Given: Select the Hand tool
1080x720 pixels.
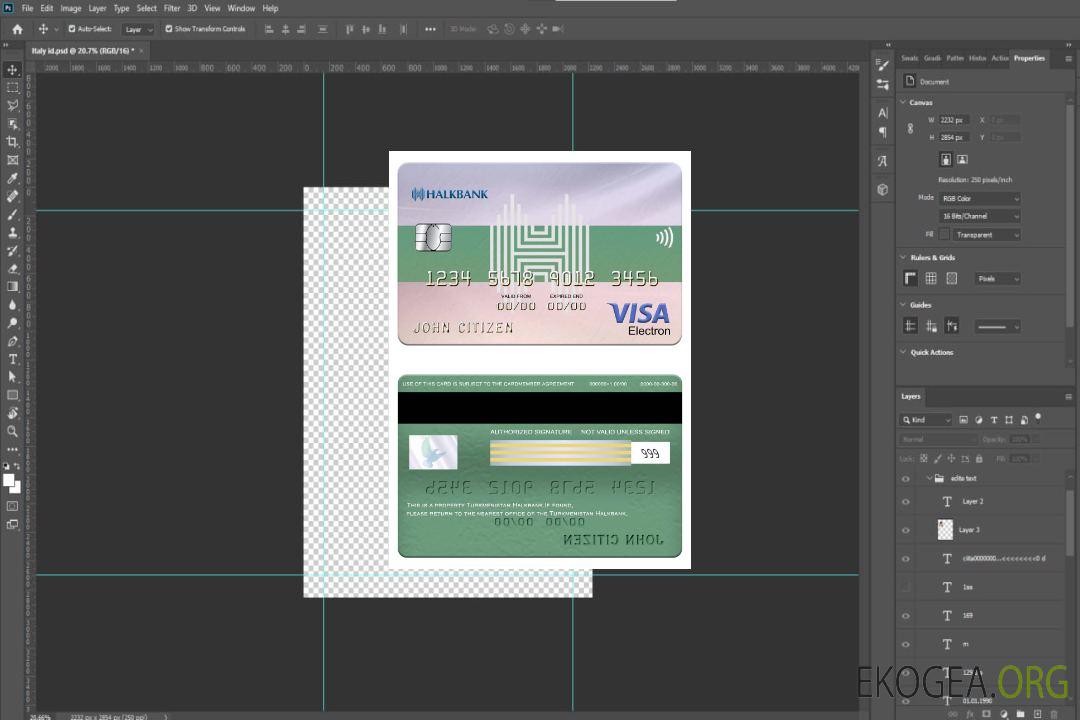Looking at the screenshot, I should tap(12, 413).
